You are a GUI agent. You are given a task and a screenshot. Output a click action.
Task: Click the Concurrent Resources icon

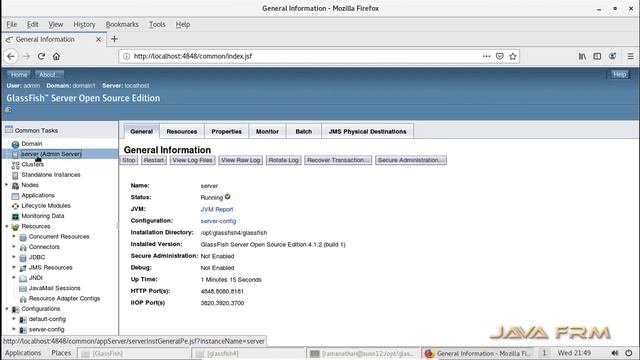click(x=23, y=237)
